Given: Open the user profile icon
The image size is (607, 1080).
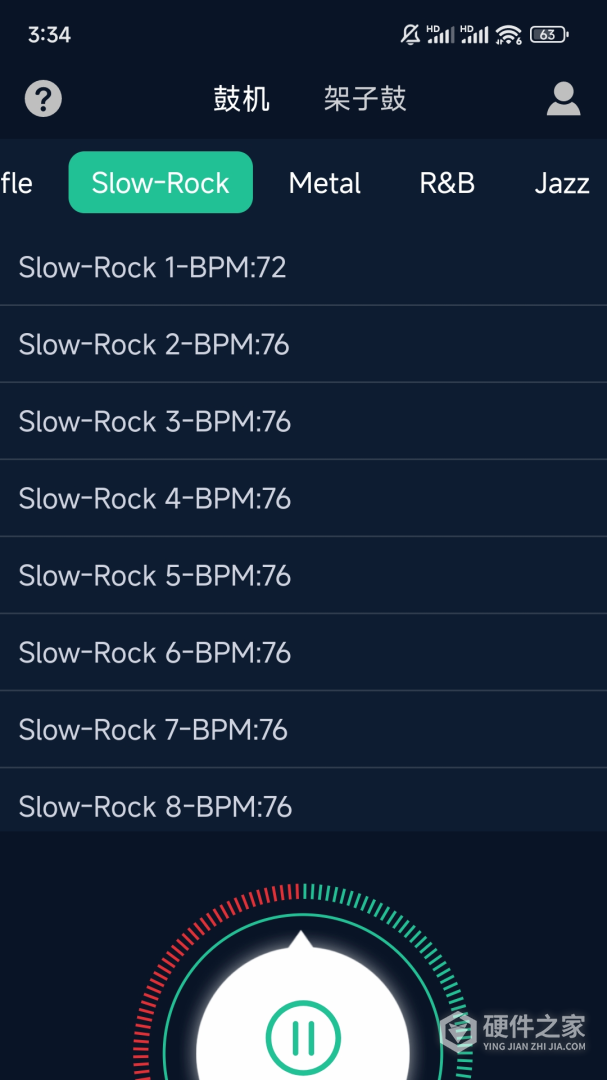Looking at the screenshot, I should click(563, 99).
